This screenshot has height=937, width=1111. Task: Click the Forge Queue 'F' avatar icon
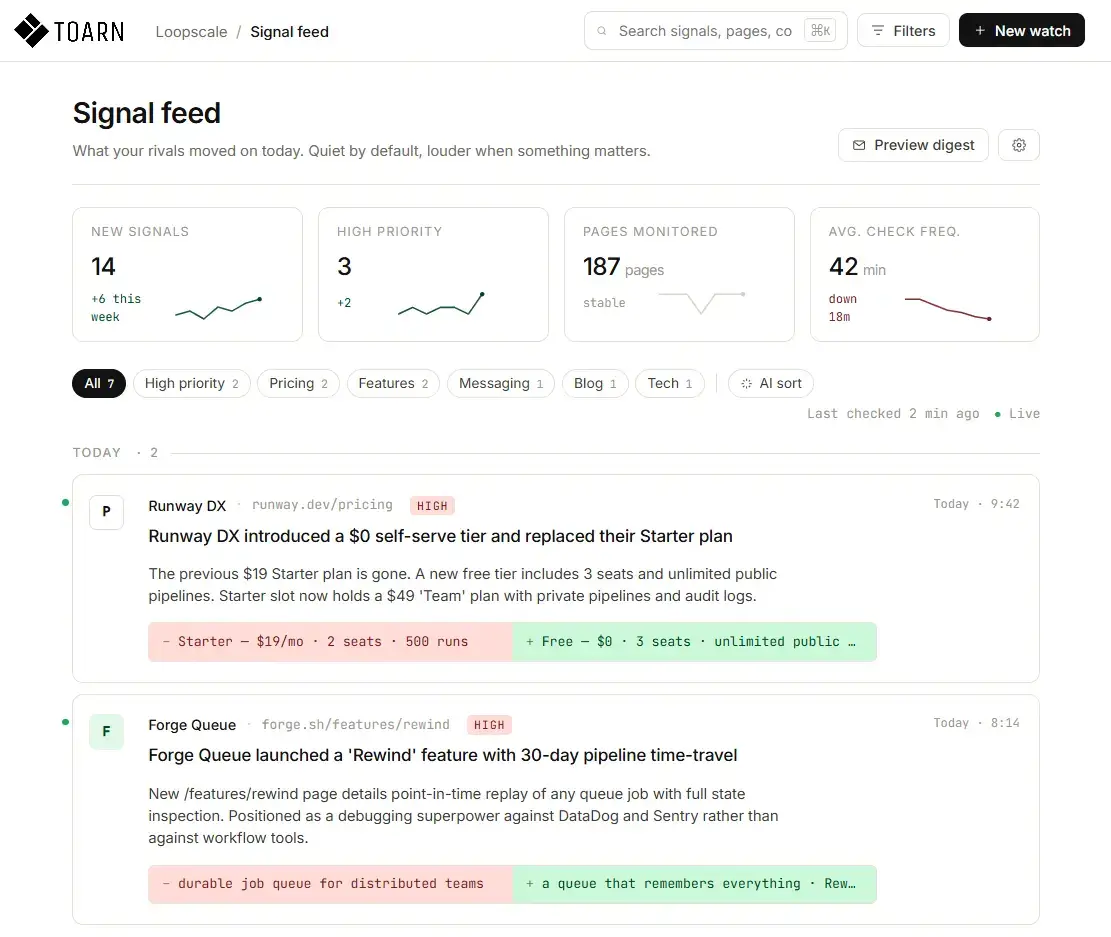point(106,731)
